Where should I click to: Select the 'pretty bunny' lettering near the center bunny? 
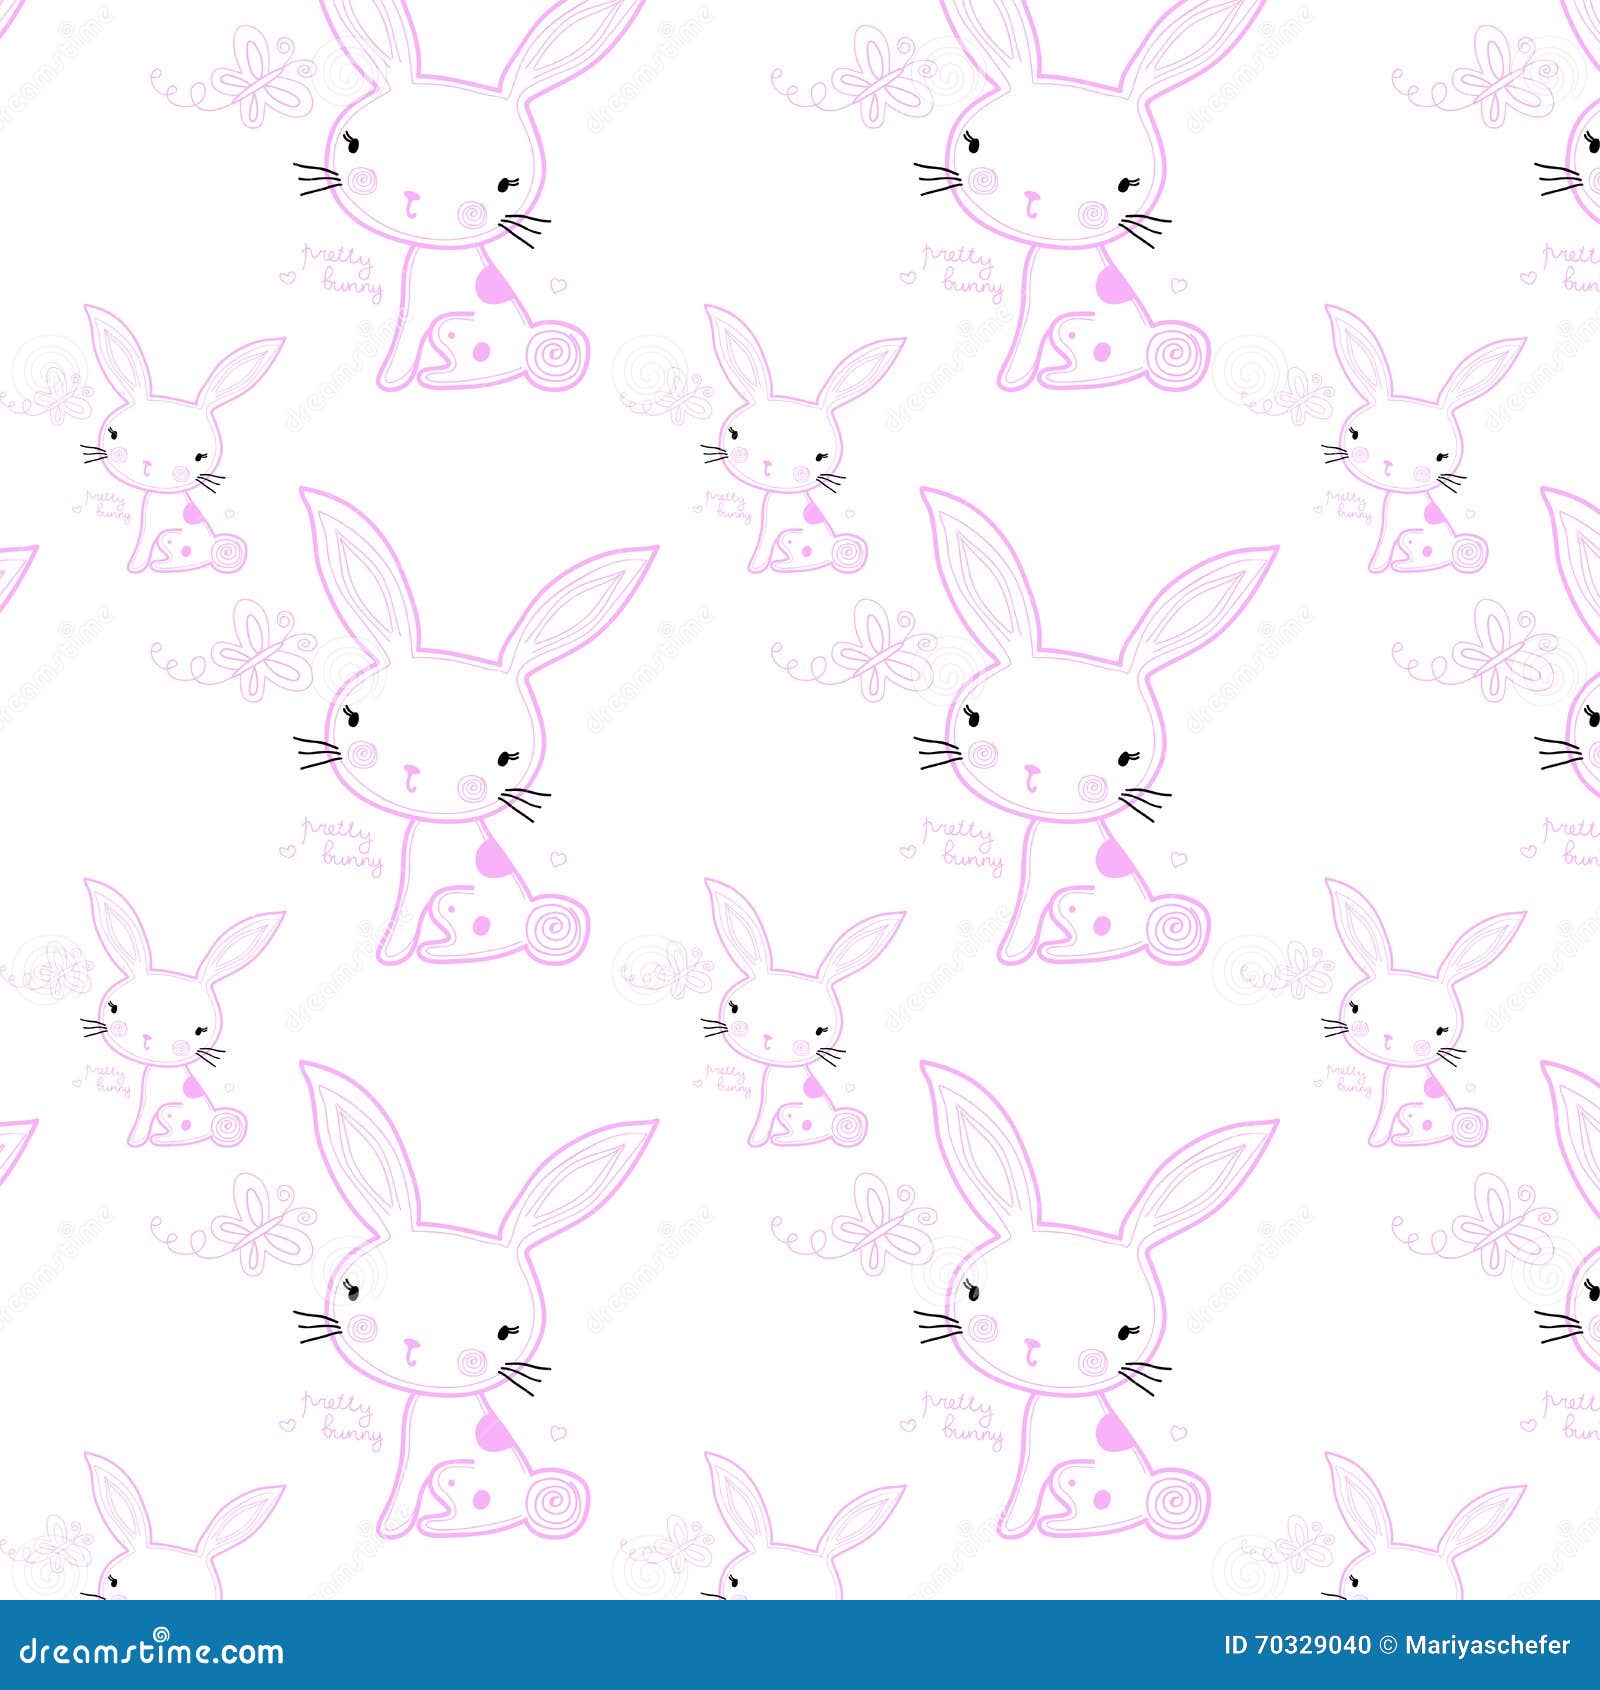pos(340,840)
